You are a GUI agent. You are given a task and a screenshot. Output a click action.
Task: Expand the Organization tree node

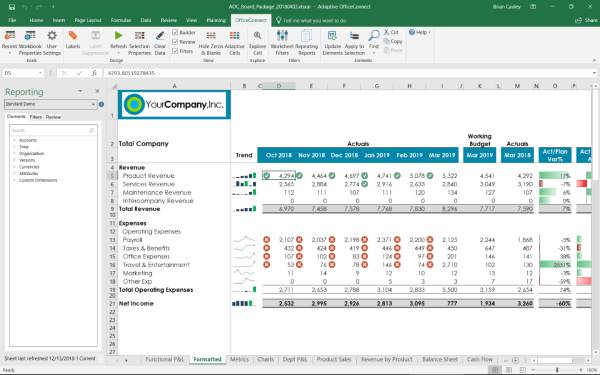tap(15, 153)
